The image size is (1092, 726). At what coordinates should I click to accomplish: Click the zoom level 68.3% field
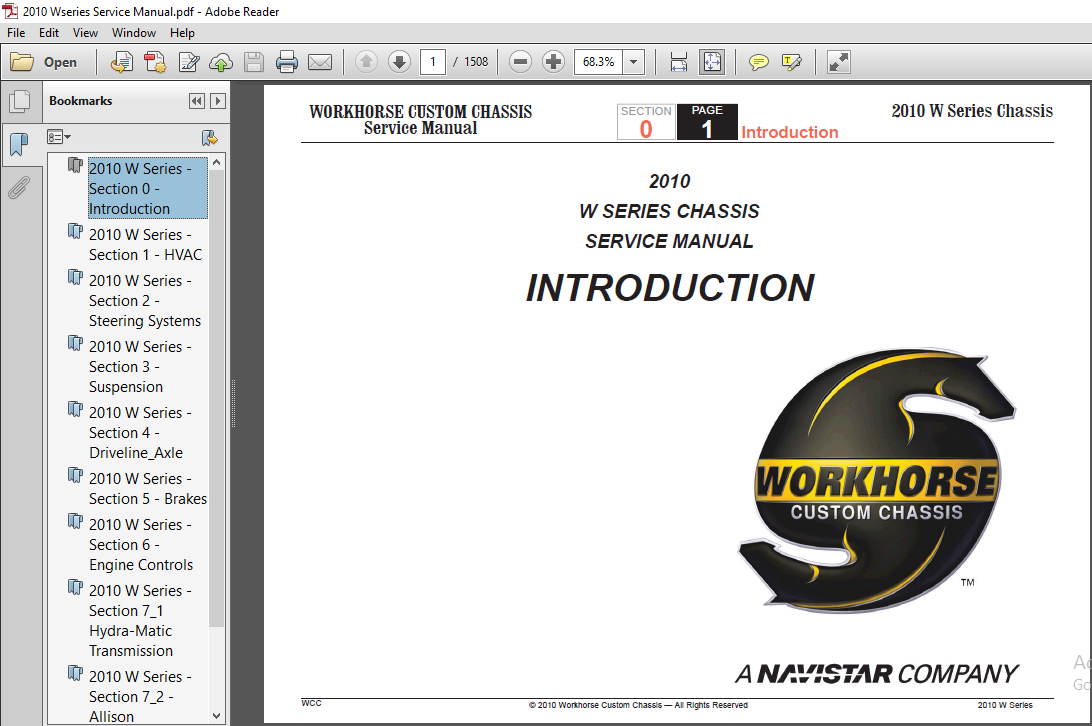[x=598, y=62]
